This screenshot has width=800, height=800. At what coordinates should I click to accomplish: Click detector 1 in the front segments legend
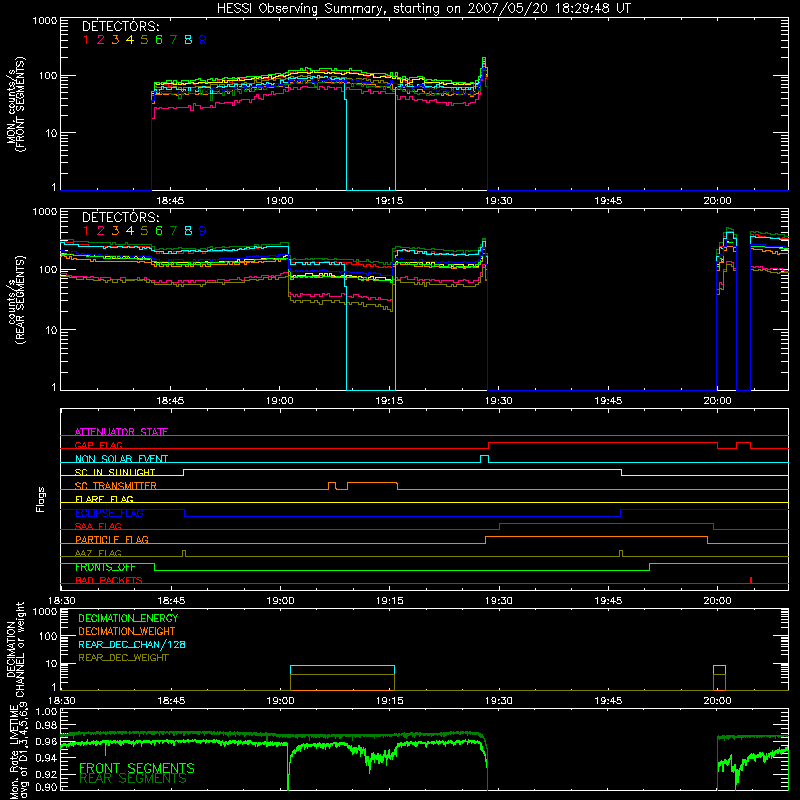86,40
